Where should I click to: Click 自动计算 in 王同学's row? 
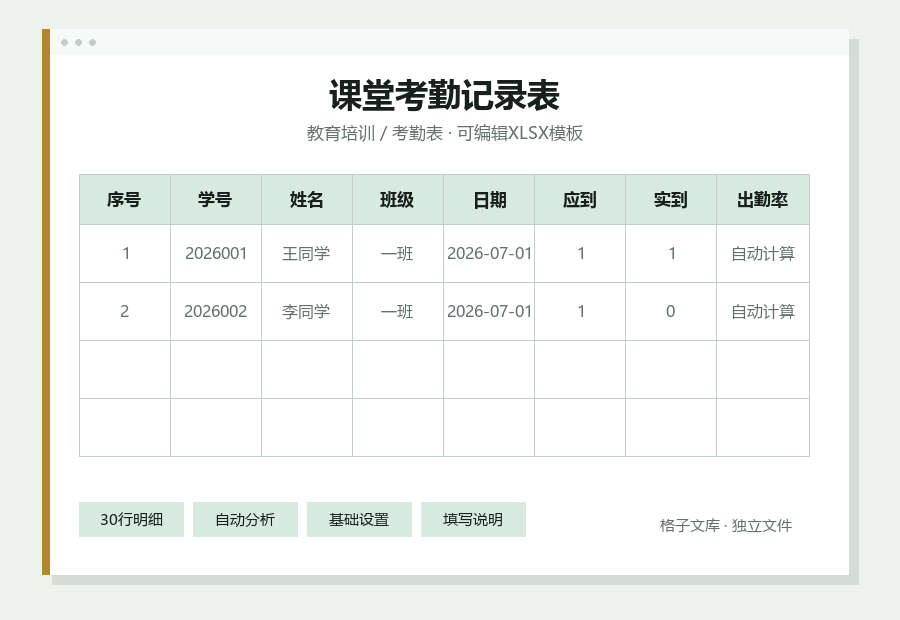763,254
